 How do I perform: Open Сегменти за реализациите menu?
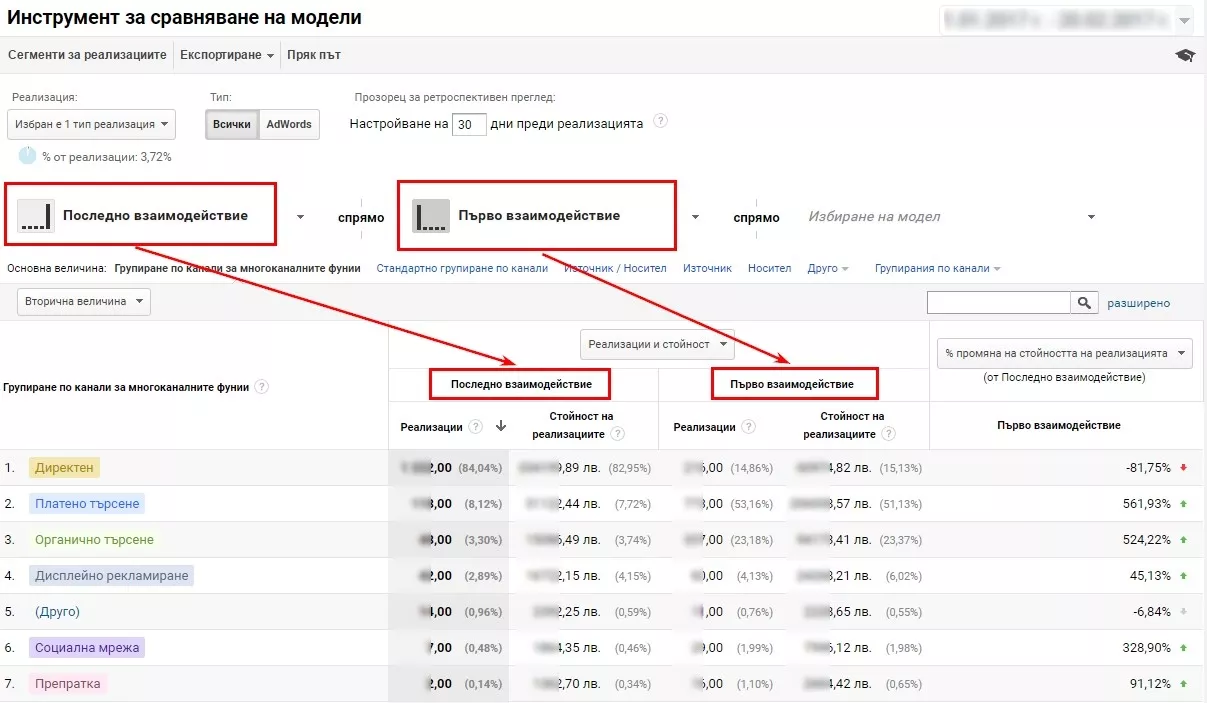87,55
